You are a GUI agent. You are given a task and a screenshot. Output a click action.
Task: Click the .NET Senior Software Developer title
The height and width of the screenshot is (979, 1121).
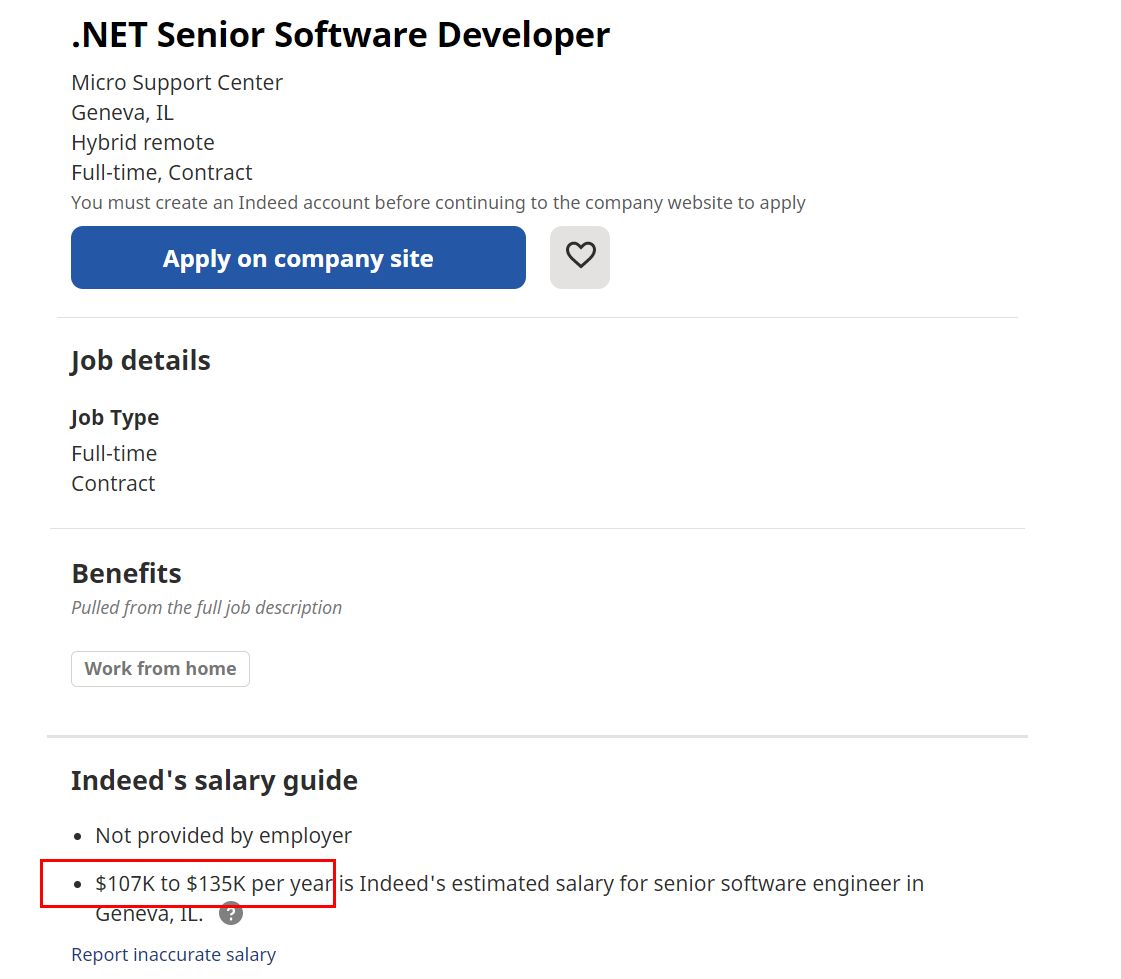coord(340,35)
